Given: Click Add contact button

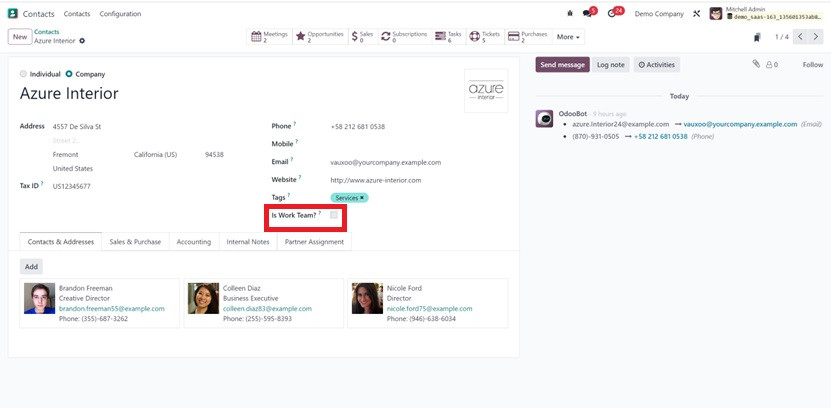Looking at the screenshot, I should click(31, 267).
